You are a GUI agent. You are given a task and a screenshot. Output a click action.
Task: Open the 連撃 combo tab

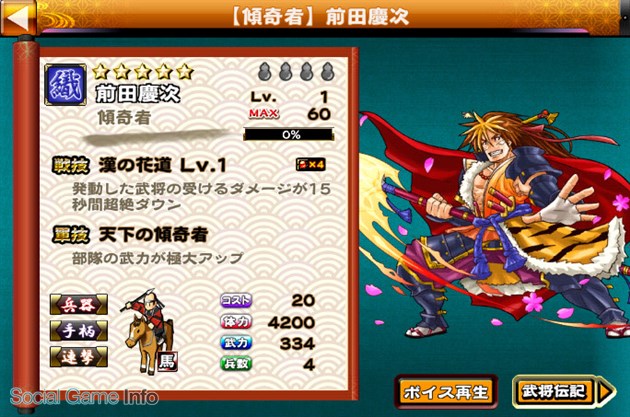pos(79,357)
